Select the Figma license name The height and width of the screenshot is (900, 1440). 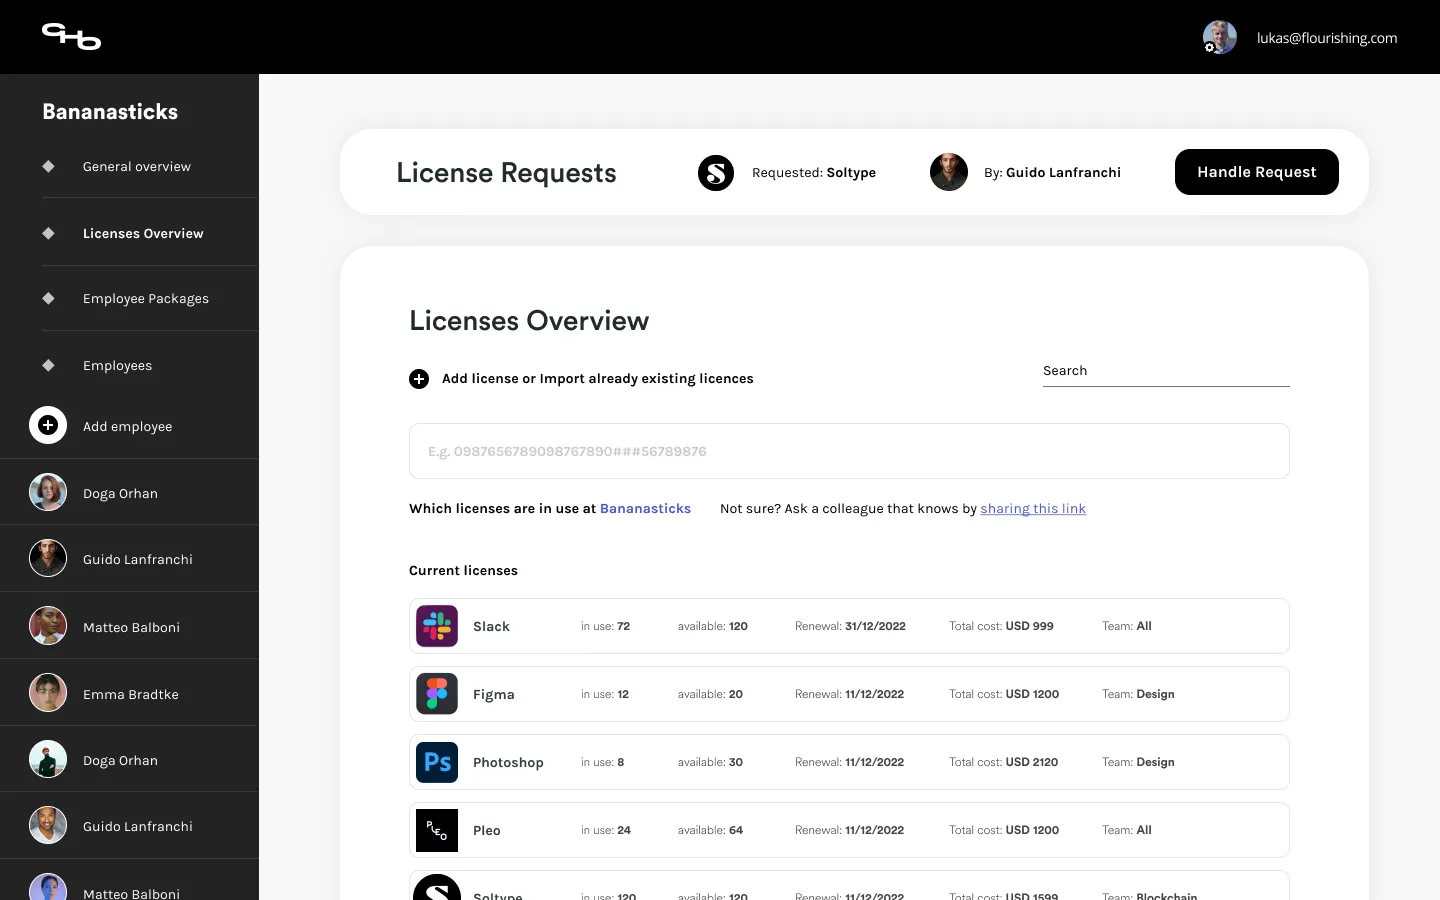pyautogui.click(x=494, y=695)
